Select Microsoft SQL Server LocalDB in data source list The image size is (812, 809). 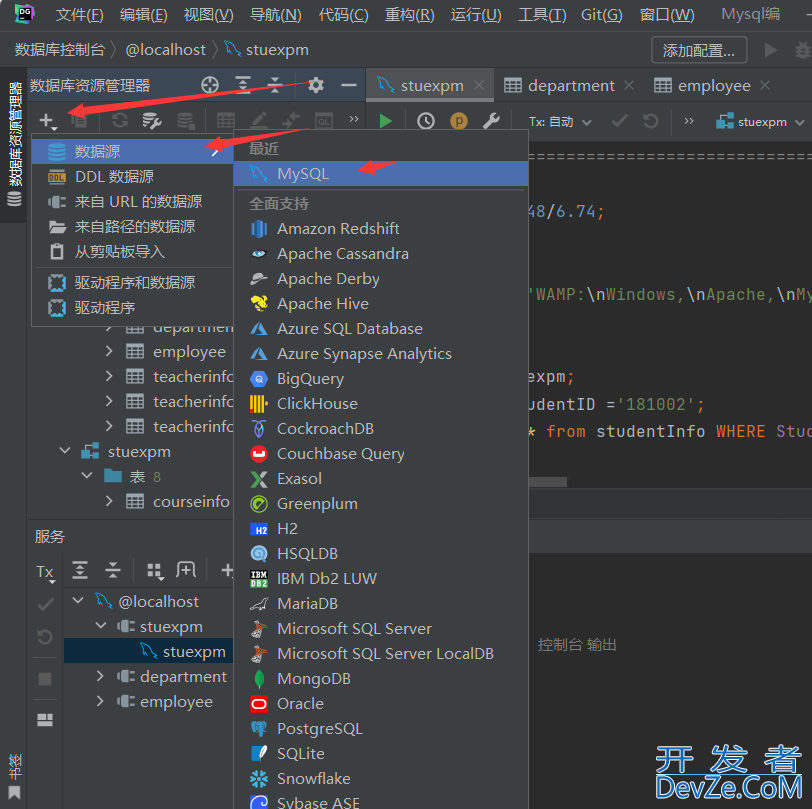click(381, 654)
